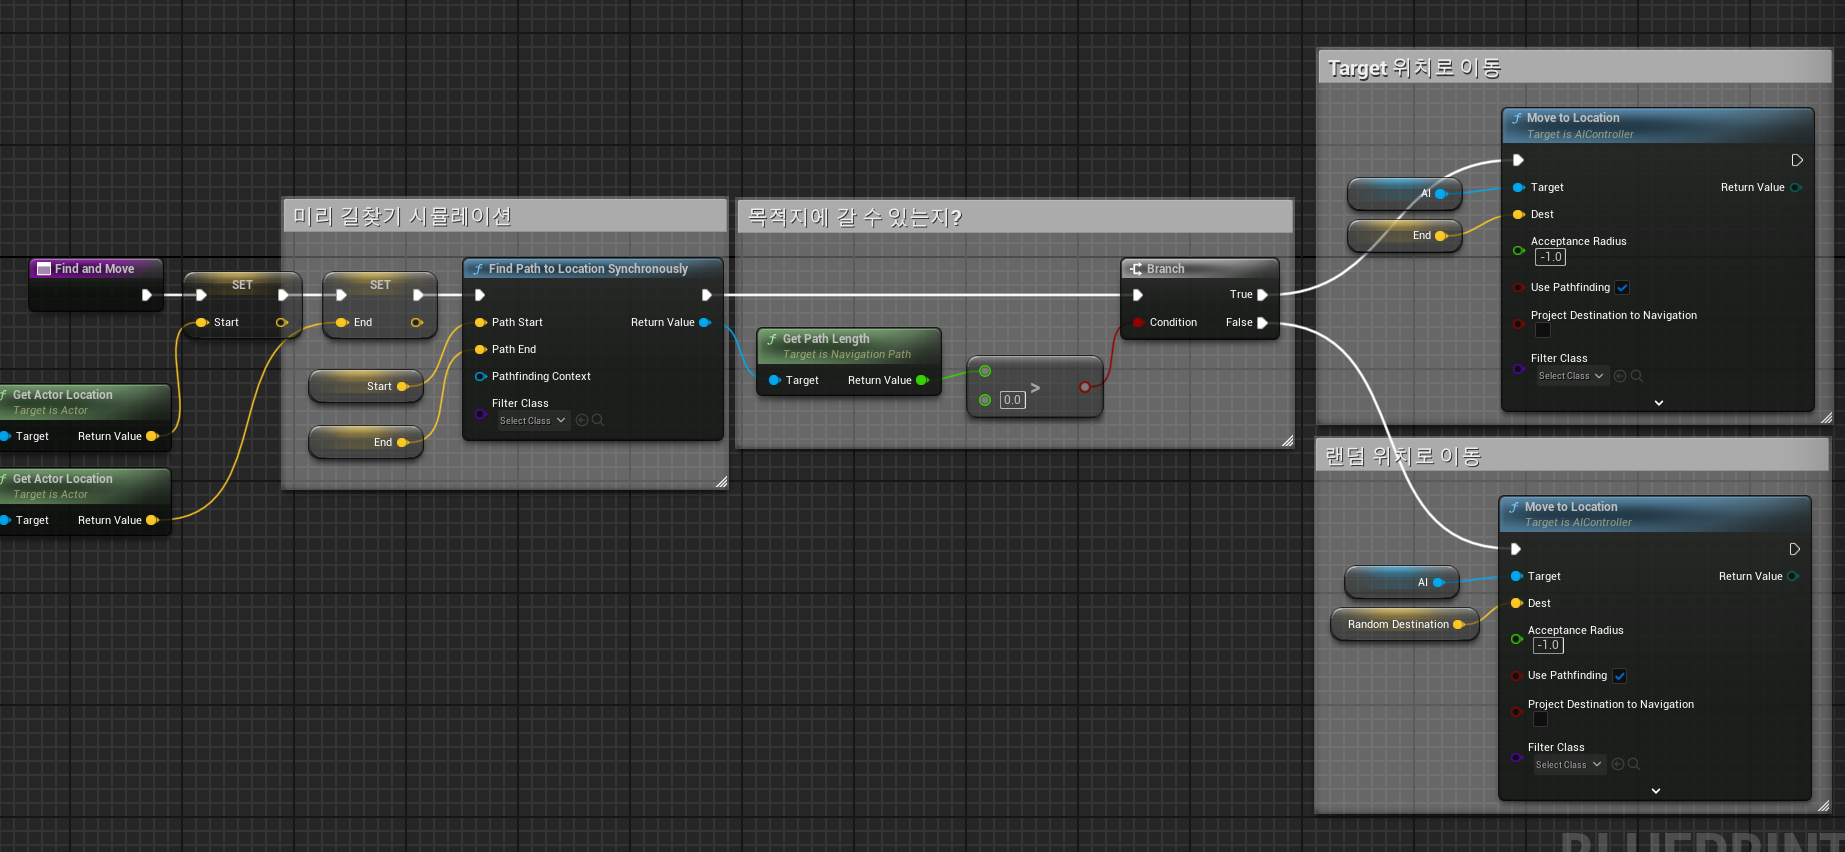Viewport: 1845px width, 852px height.
Task: Click Acceptance Radius field on lower Move to Location
Action: click(x=1548, y=645)
